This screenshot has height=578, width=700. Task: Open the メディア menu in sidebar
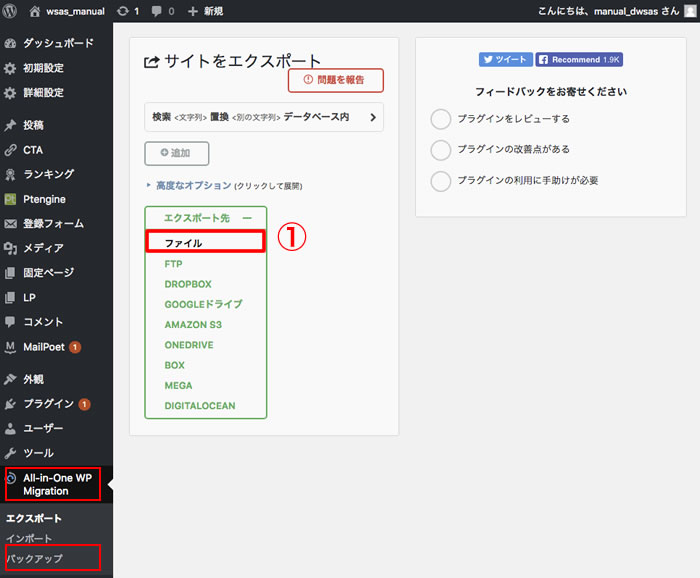[x=43, y=248]
